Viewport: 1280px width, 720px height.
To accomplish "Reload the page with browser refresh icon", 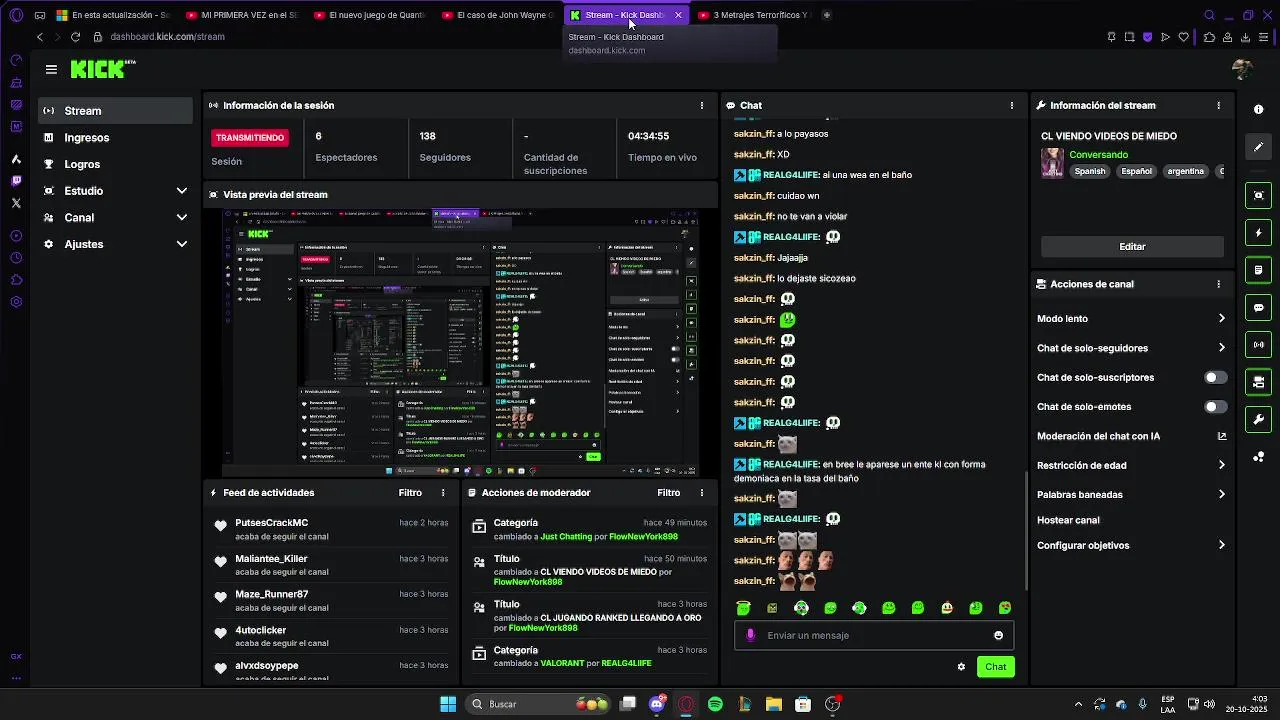I will [75, 37].
